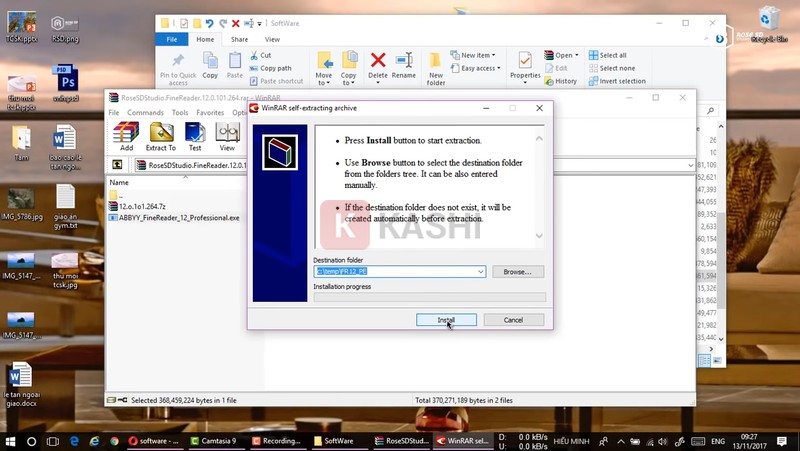Open the Recycle Bin desktop icon
The width and height of the screenshot is (800, 451).
pyautogui.click(x=768, y=24)
